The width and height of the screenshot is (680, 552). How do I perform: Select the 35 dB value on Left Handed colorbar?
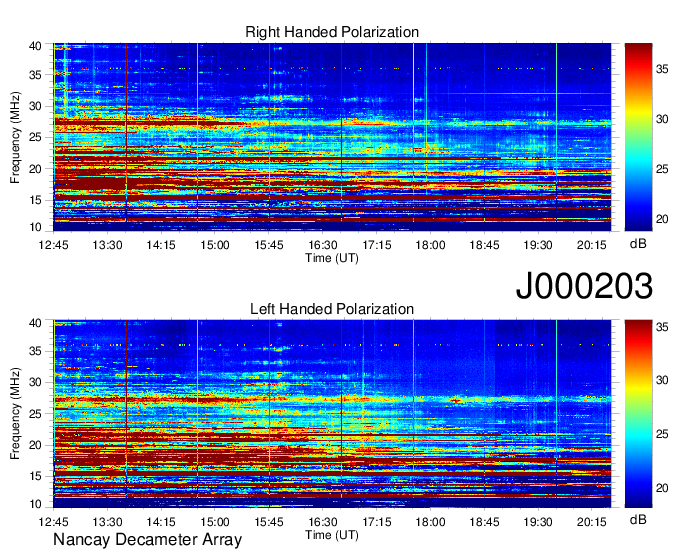point(662,327)
